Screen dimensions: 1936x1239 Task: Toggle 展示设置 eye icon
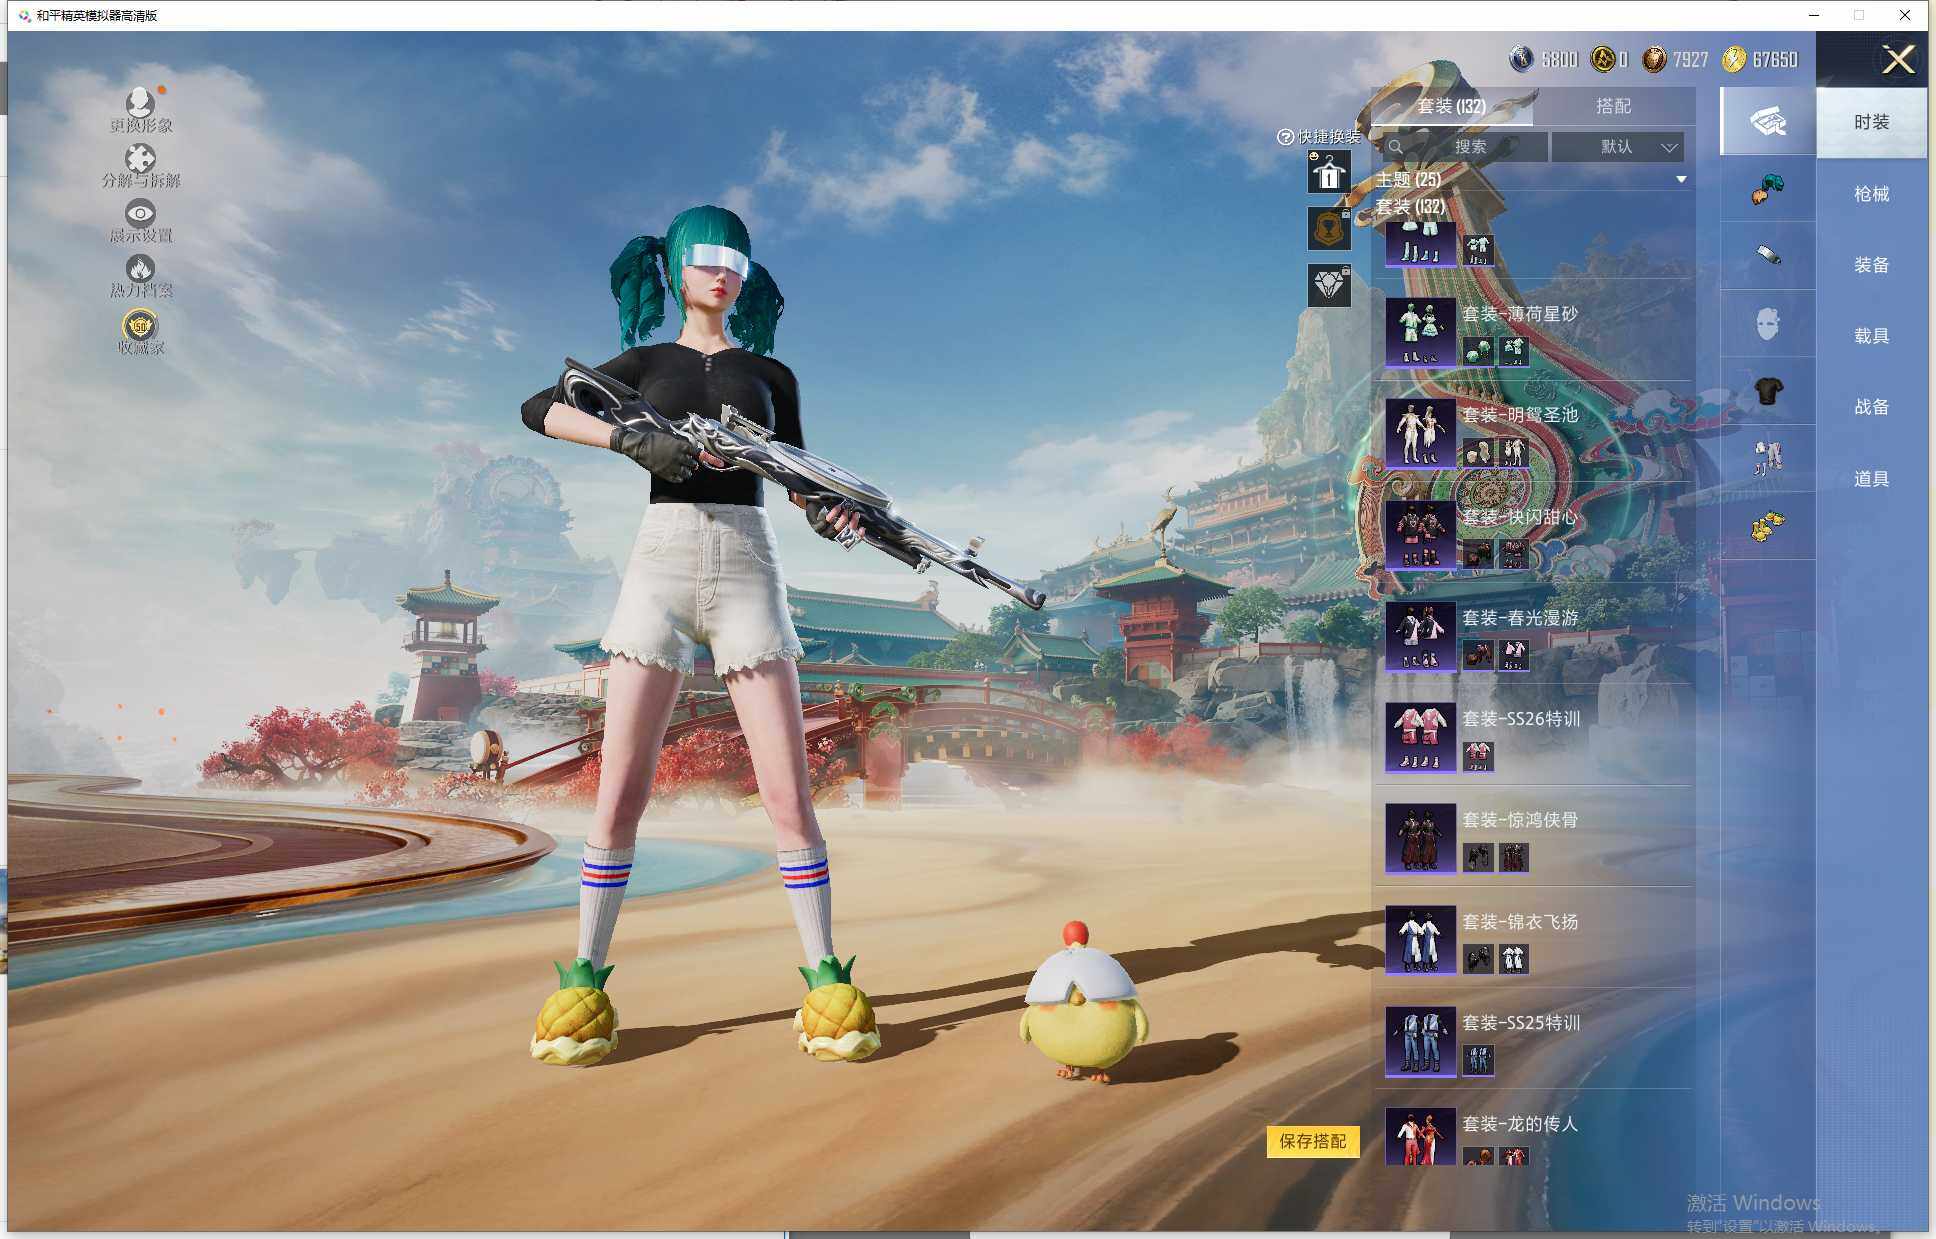(140, 214)
